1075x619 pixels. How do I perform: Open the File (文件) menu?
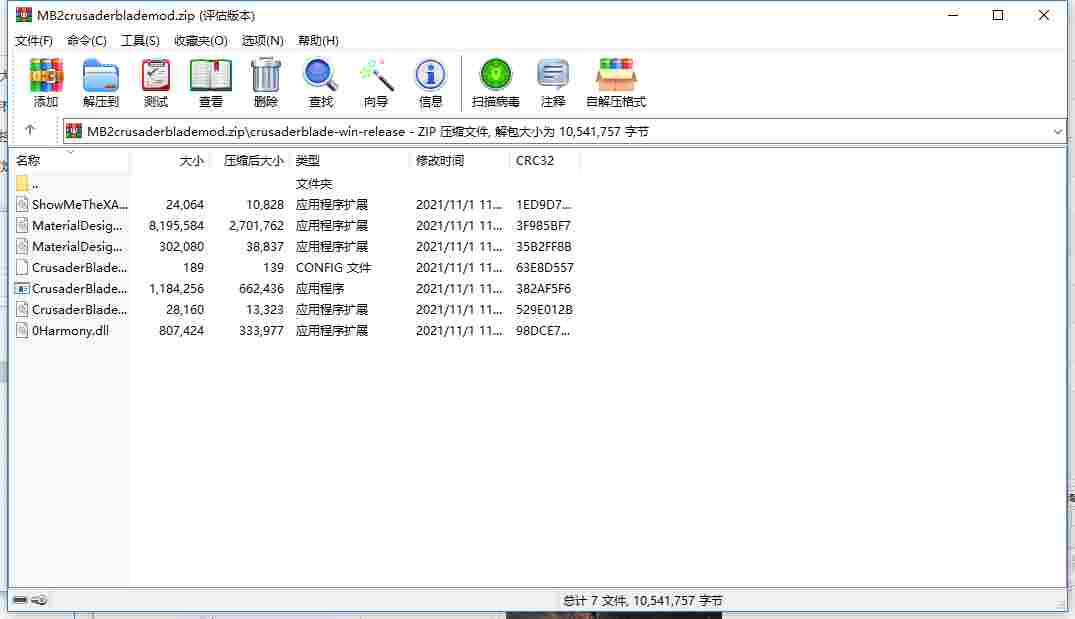click(34, 40)
